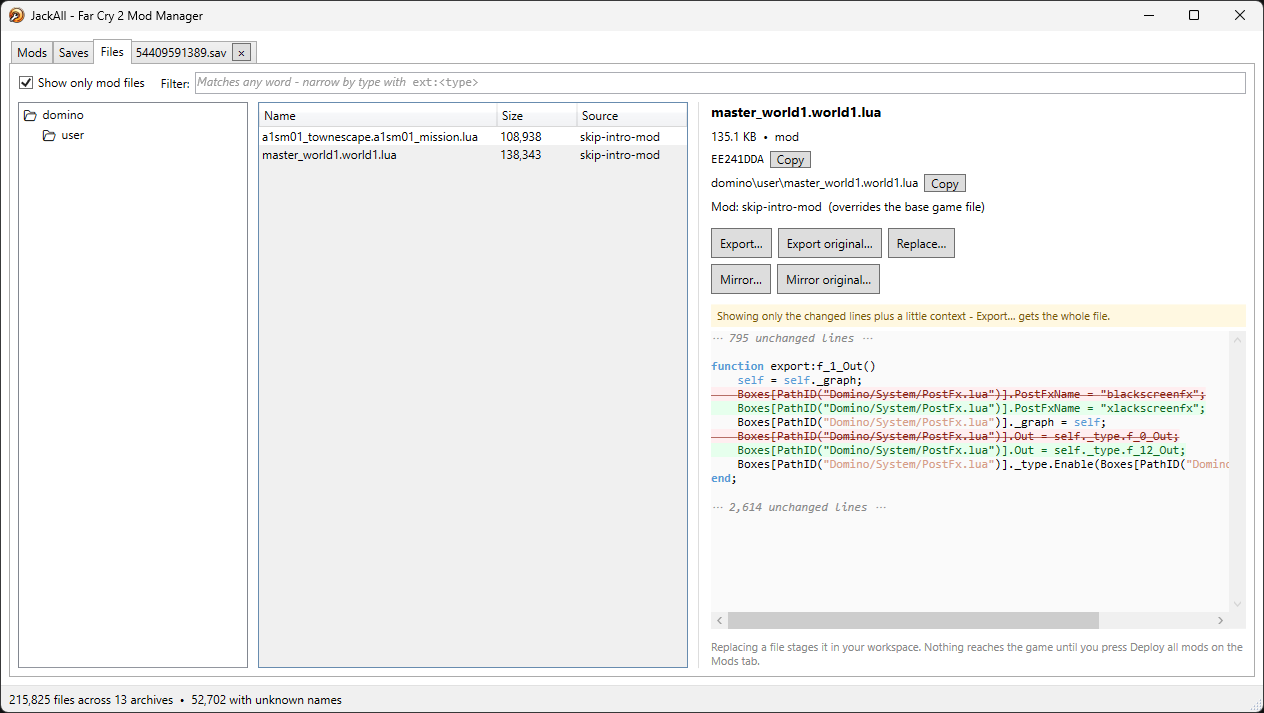Screen dimensions: 1264x713
Task: Open the user folder icon
Action: point(49,136)
